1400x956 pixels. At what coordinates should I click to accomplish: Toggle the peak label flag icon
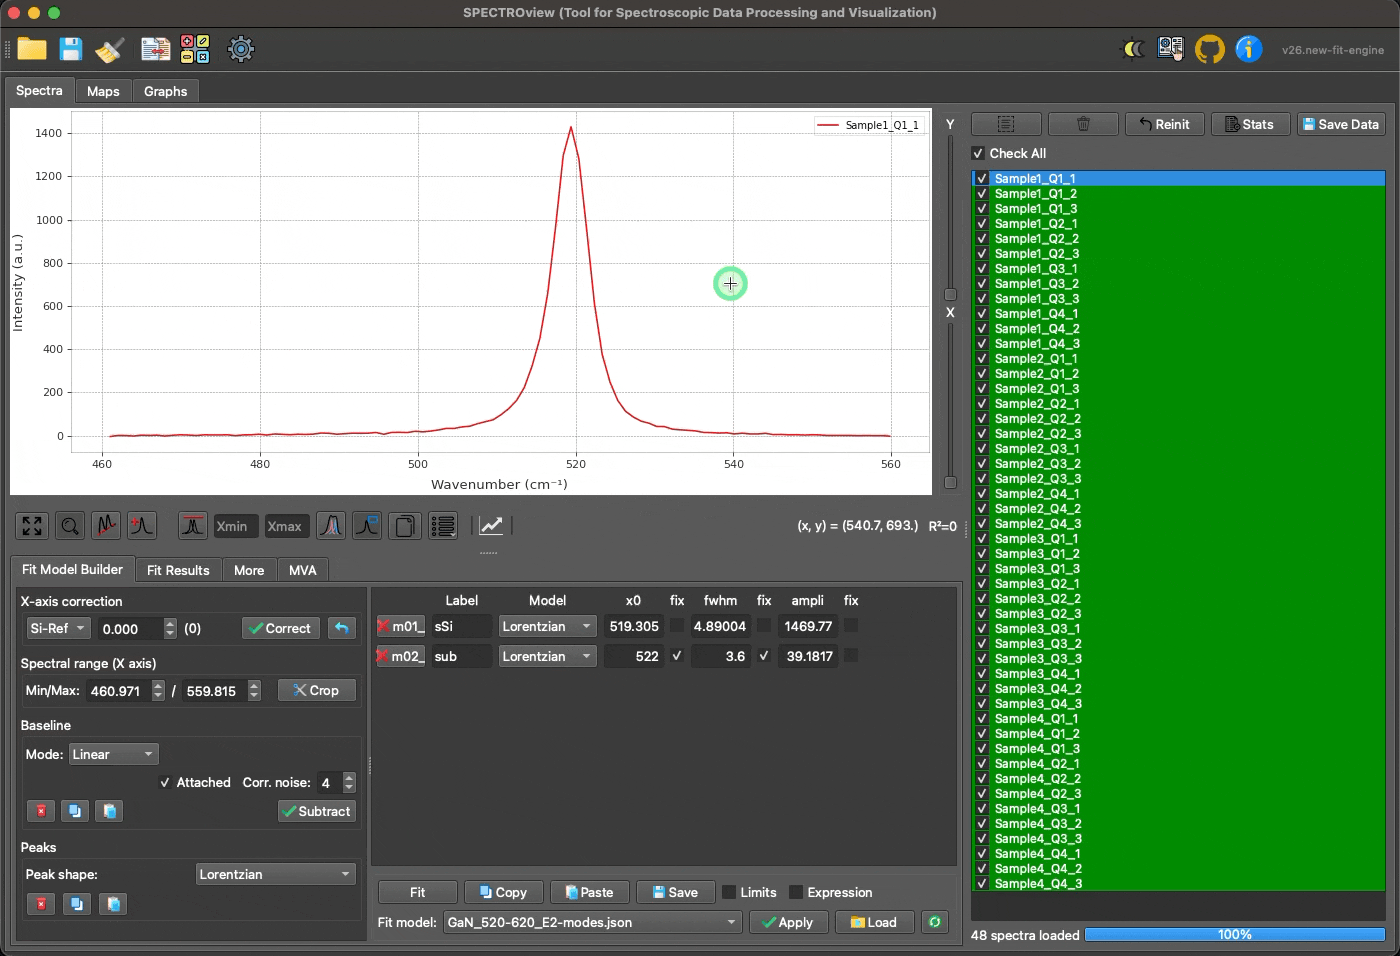pos(367,526)
